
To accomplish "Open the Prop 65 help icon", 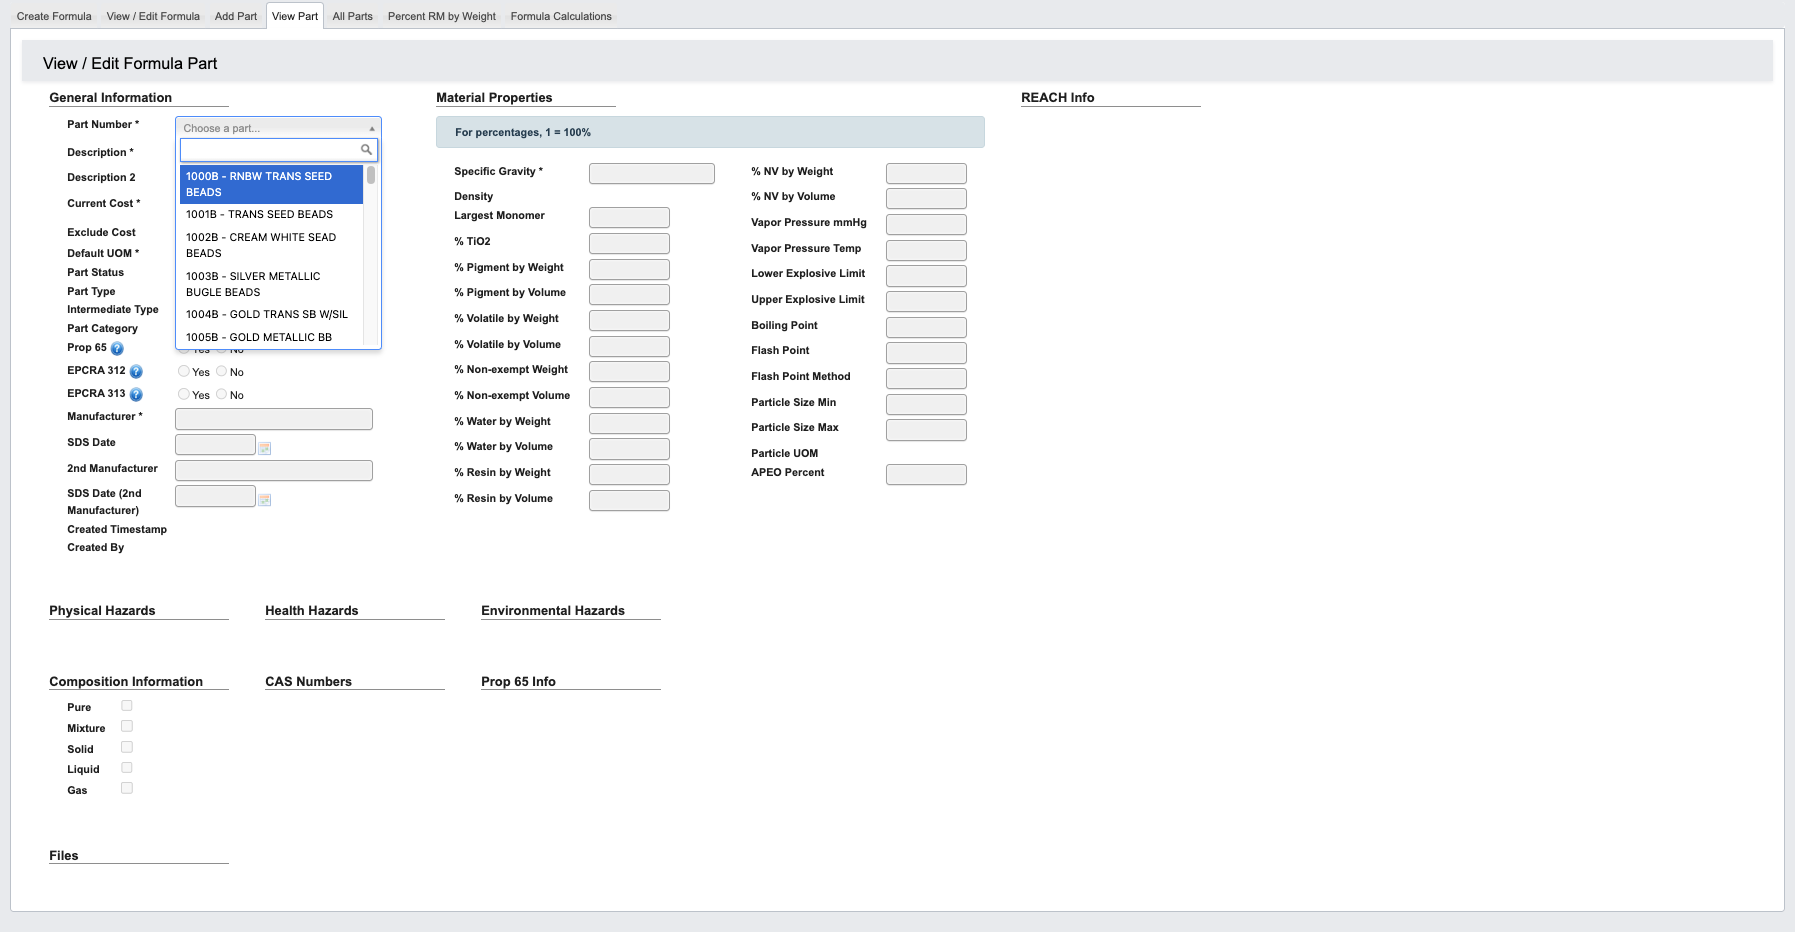I will pos(117,349).
